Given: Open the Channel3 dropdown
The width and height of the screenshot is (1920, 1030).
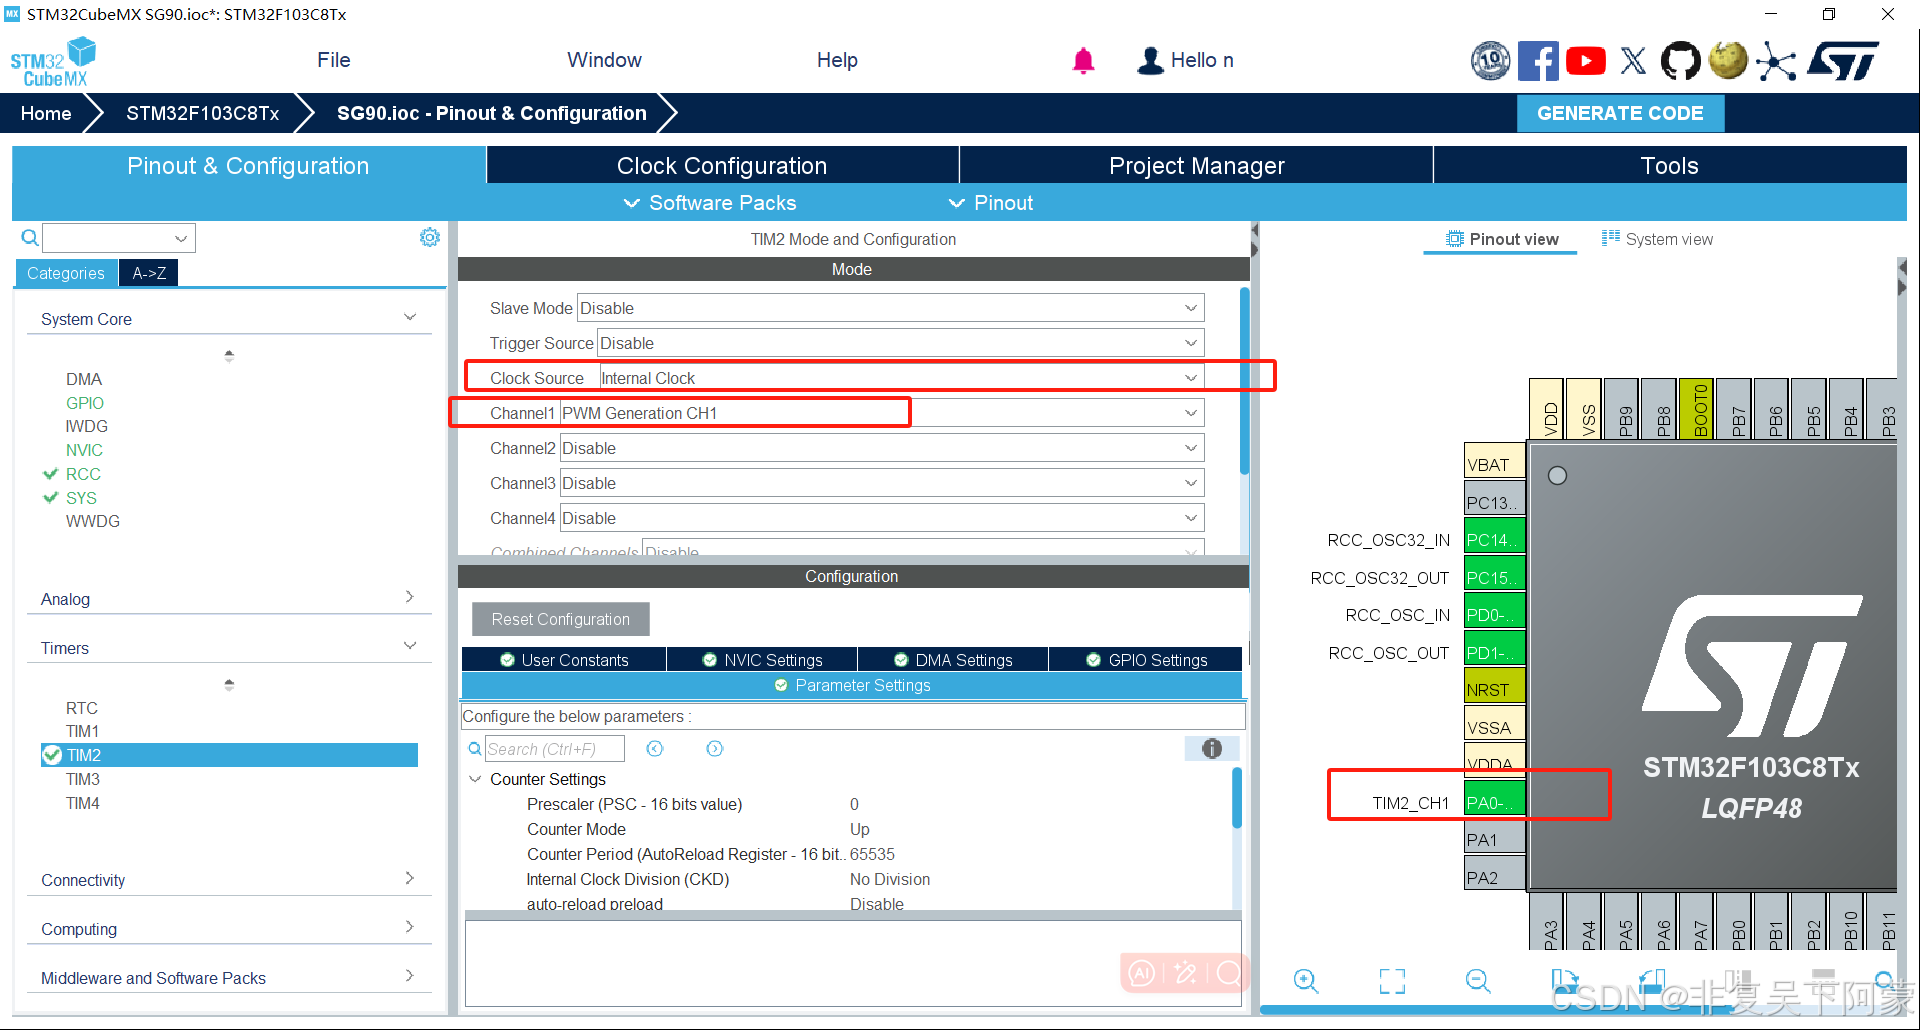Looking at the screenshot, I should [882, 483].
